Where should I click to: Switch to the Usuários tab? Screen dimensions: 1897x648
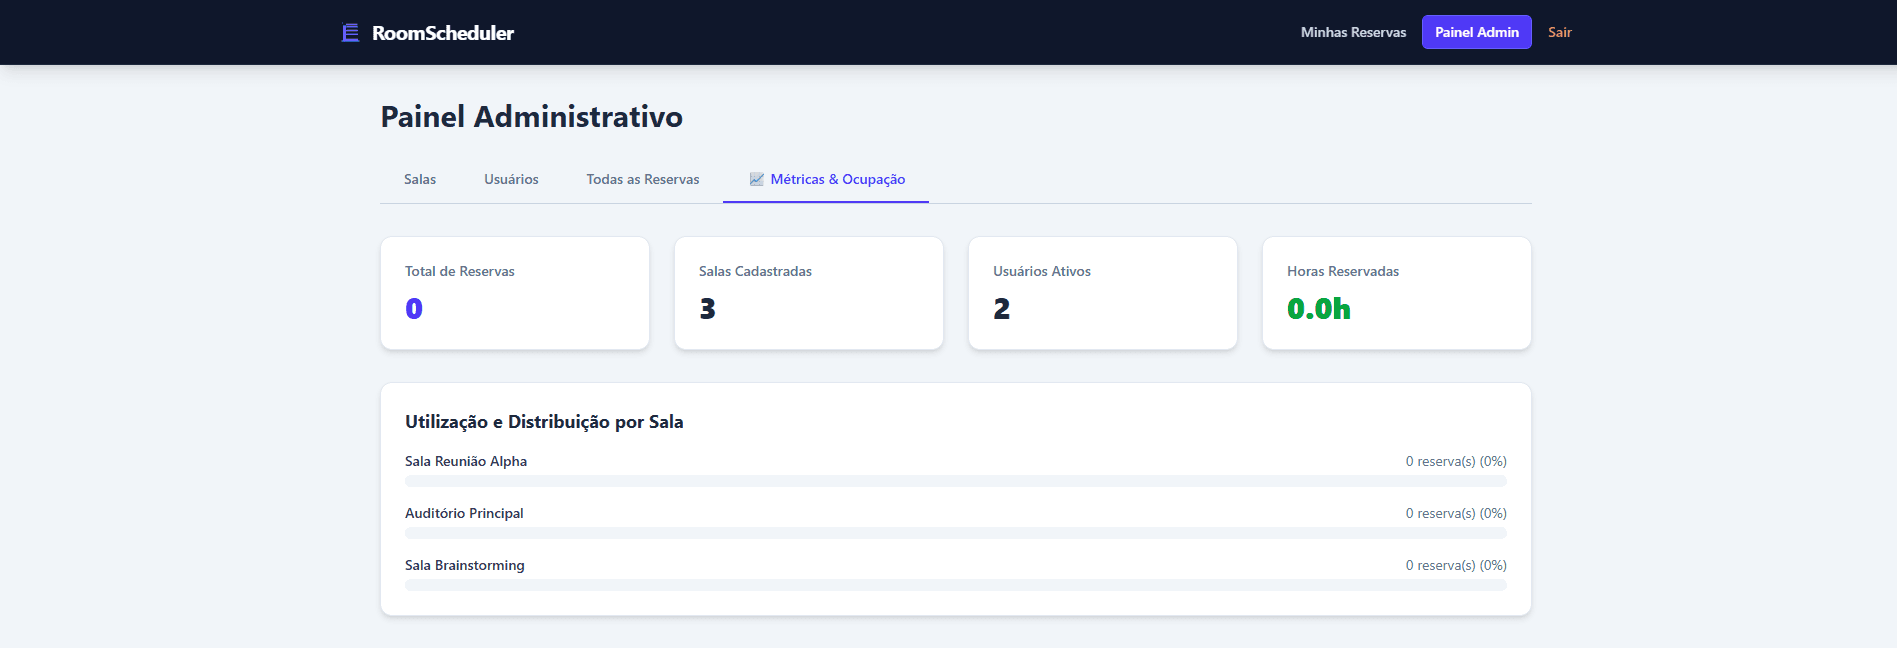511,179
